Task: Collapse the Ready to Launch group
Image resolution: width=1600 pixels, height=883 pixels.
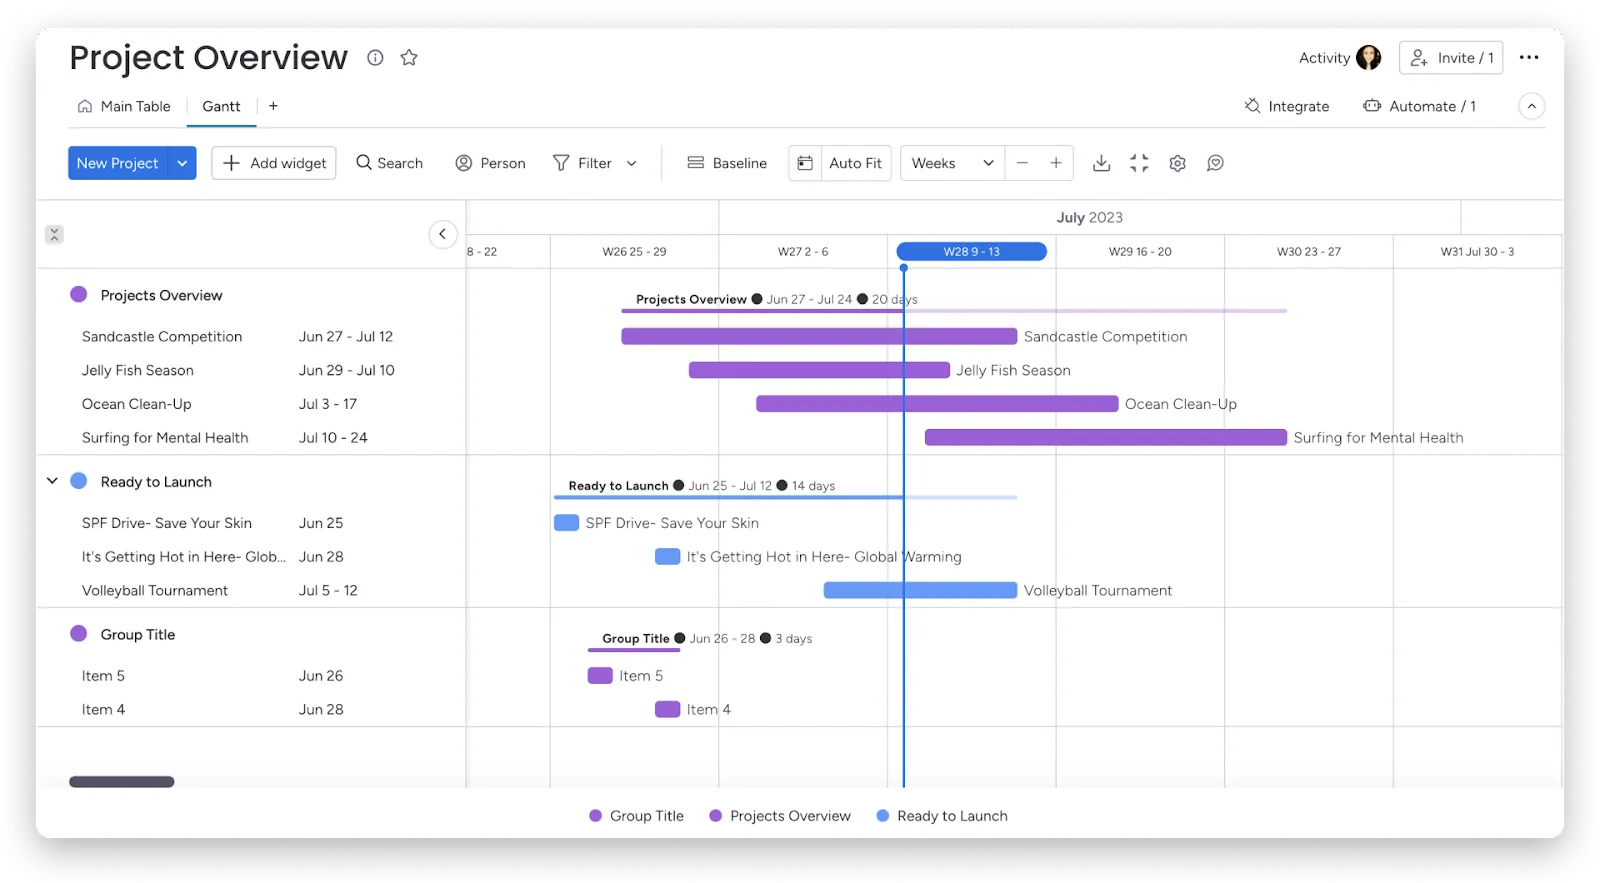Action: pos(52,481)
